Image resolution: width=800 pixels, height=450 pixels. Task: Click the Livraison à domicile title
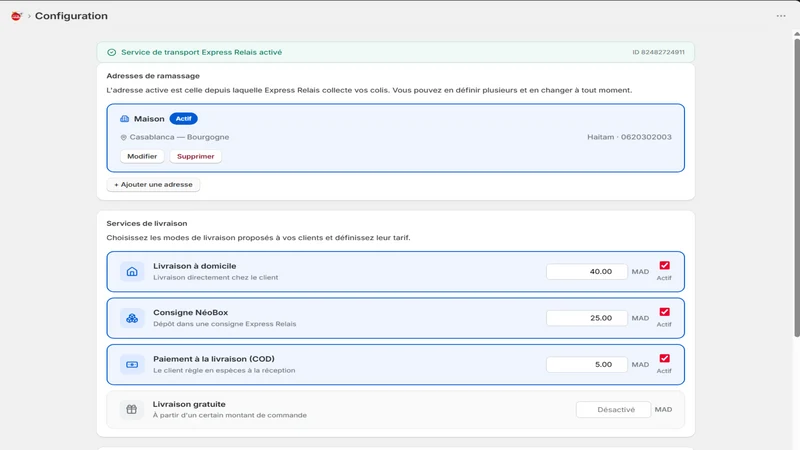coord(194,266)
